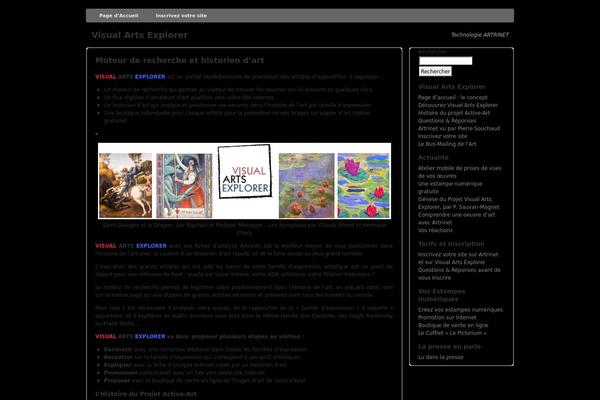Click the La presse en parle heading
The image size is (600, 400).
tap(449, 346)
